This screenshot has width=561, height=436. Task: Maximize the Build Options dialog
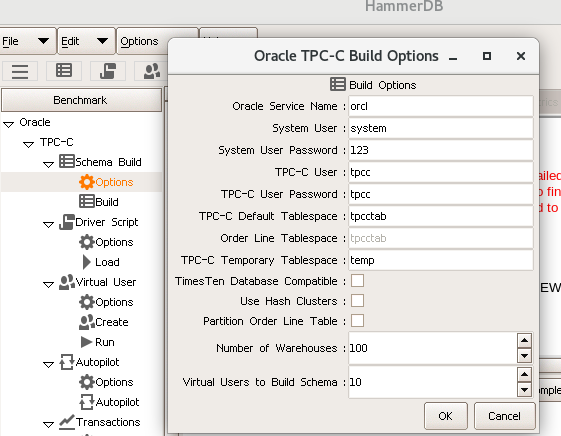[487, 56]
